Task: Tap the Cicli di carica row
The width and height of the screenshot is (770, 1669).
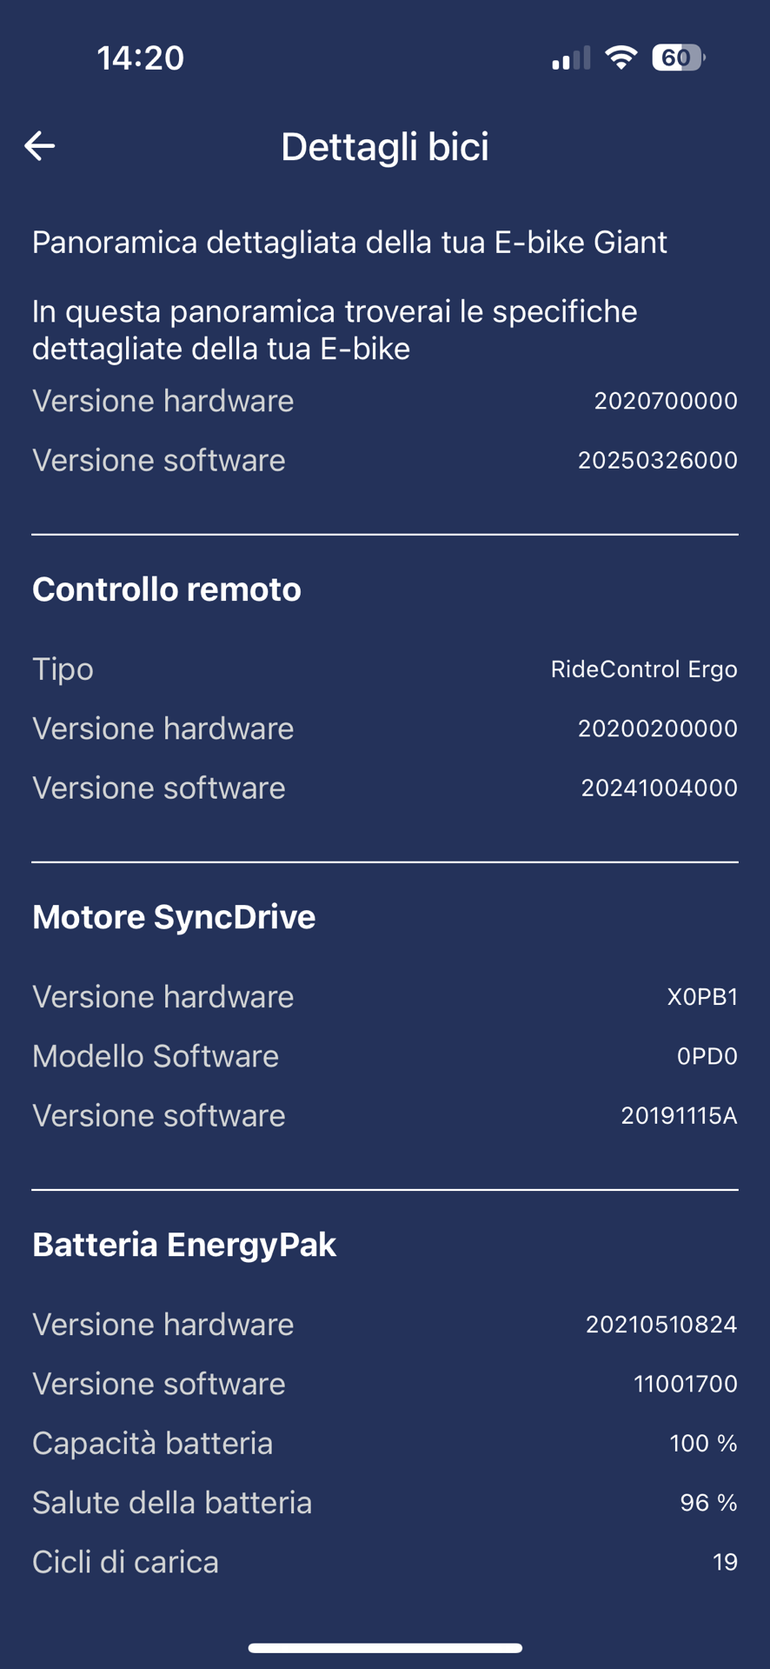Action: coord(385,1562)
